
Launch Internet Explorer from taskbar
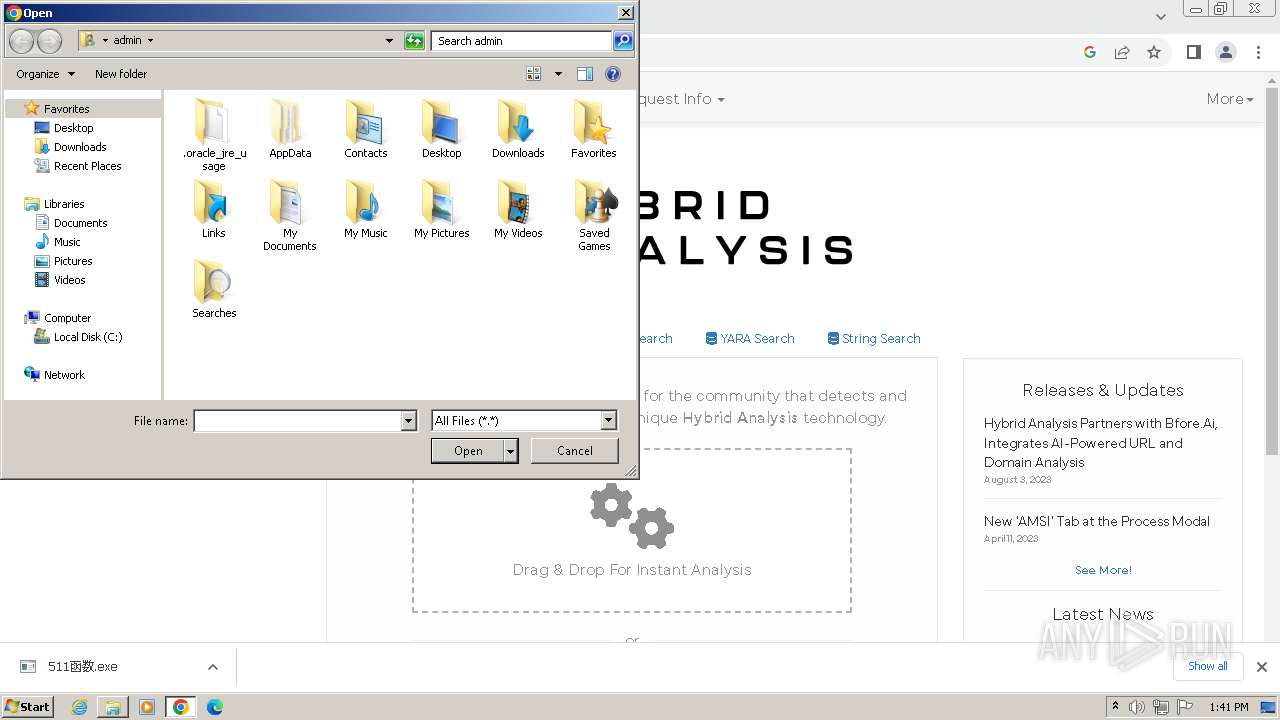[79, 707]
